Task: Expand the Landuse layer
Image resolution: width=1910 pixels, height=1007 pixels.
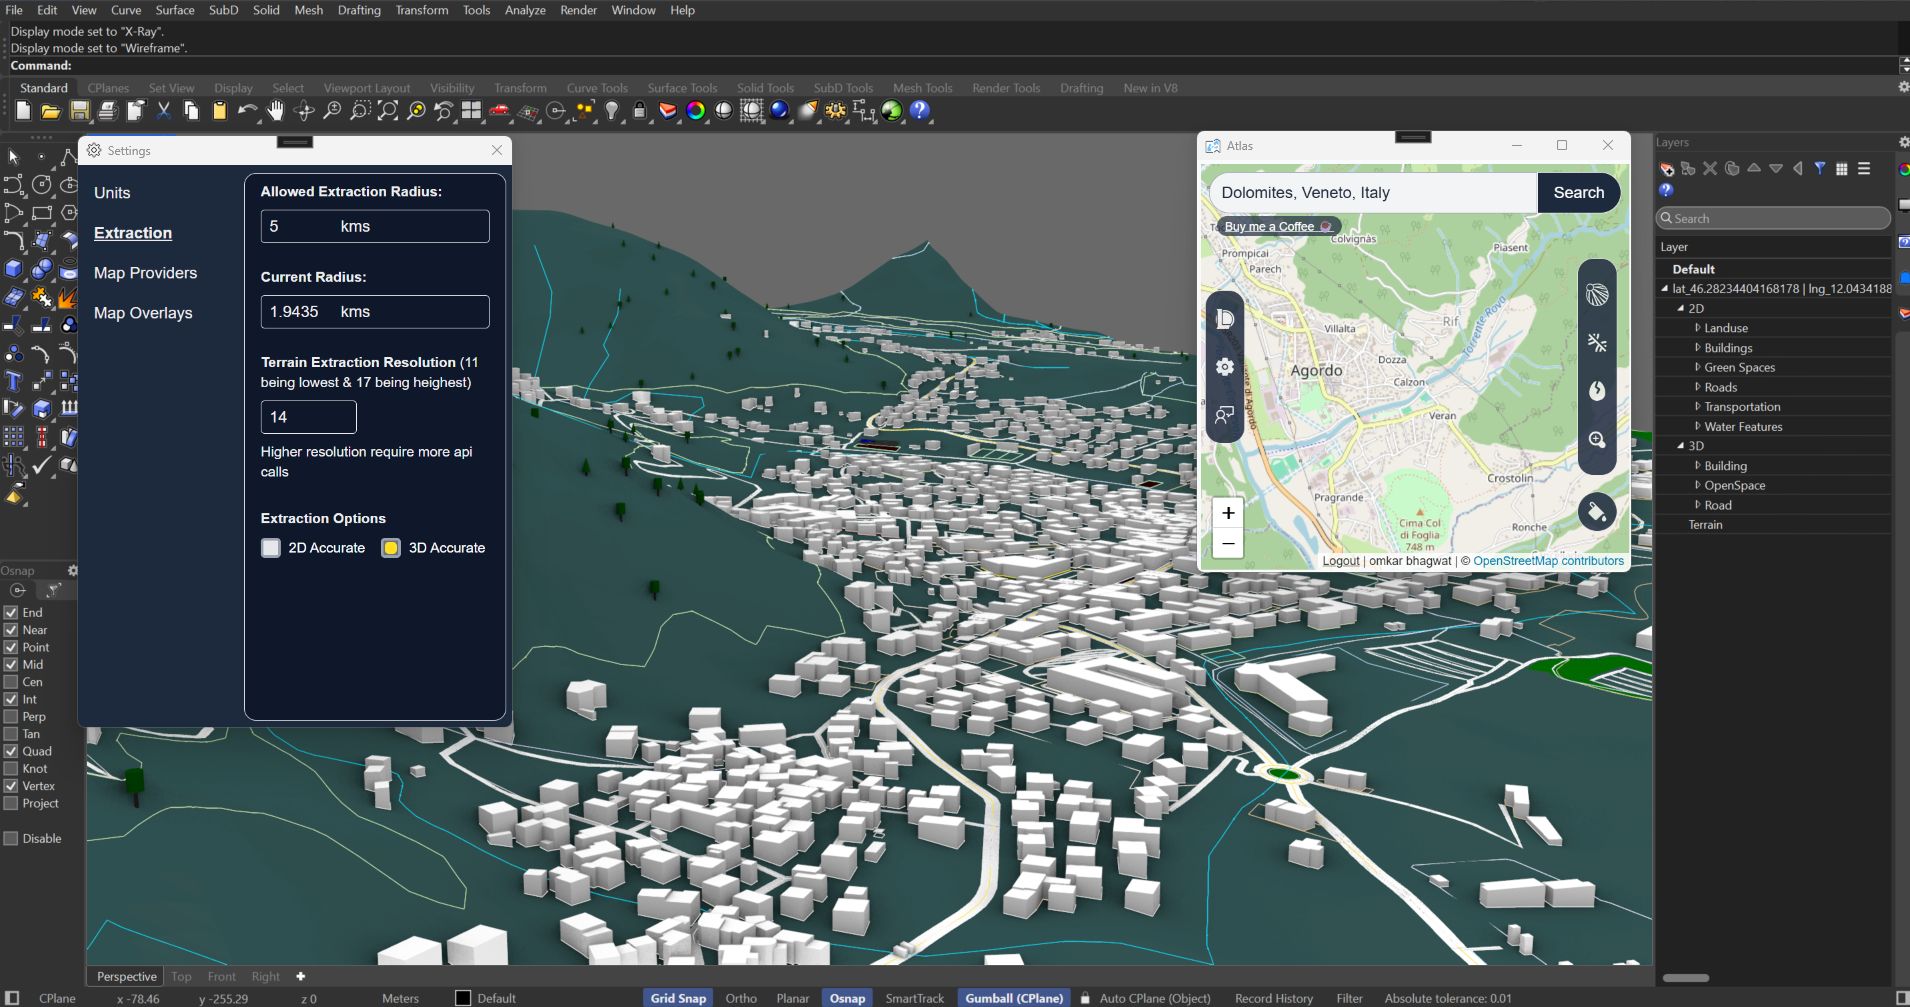Action: 1697,328
